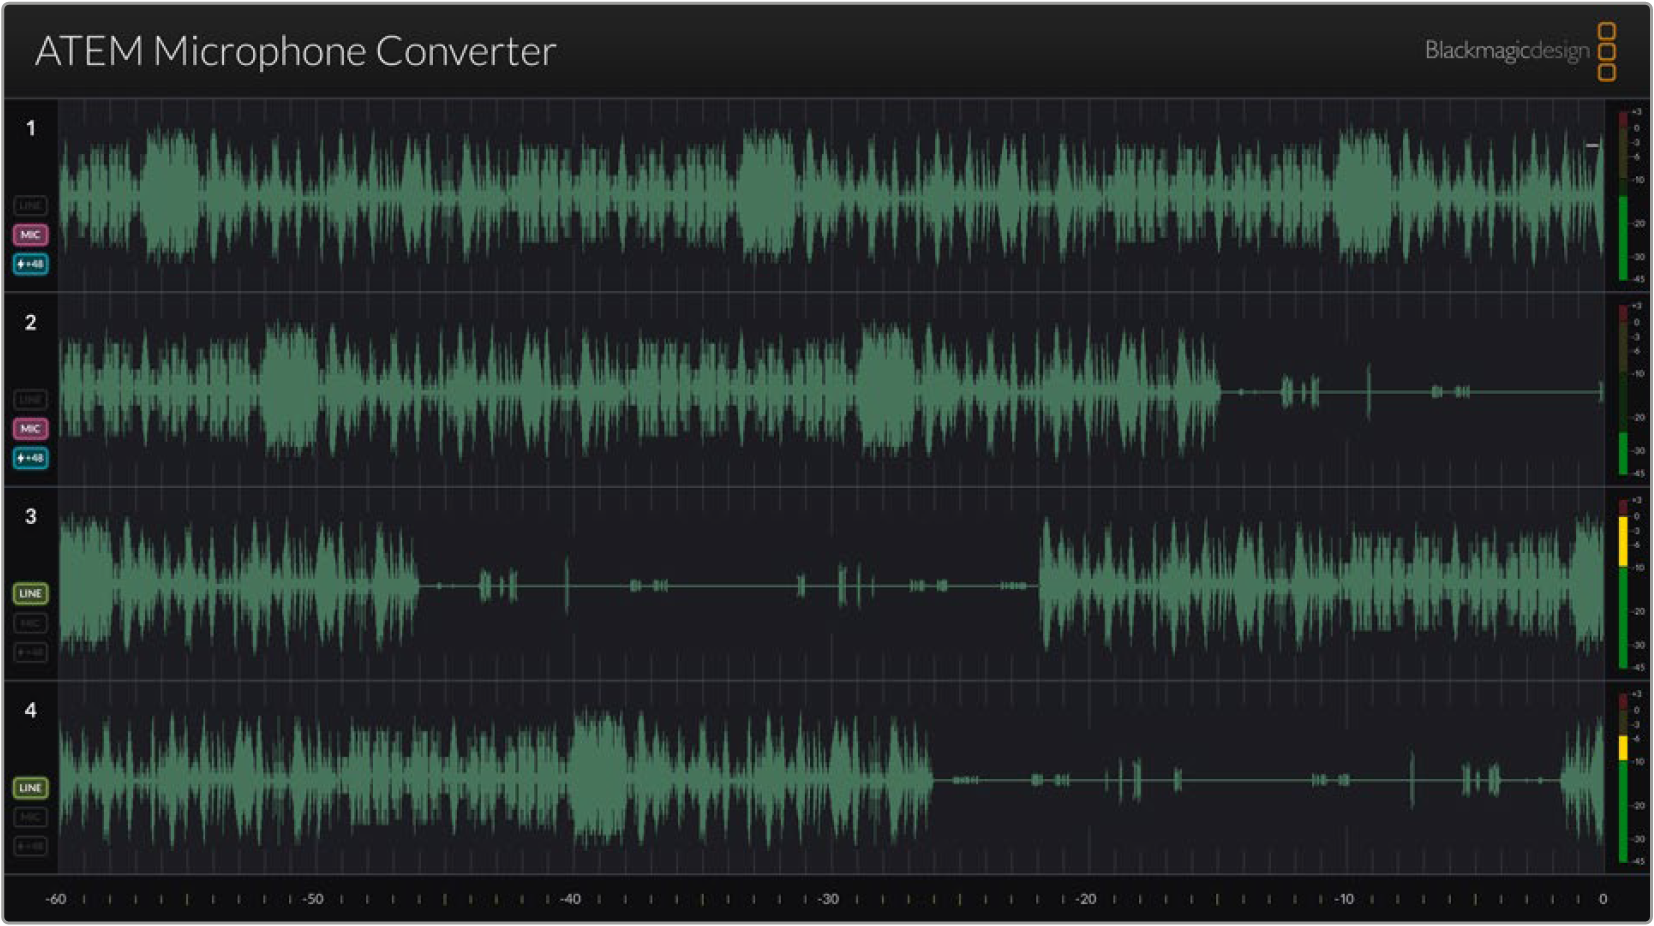The width and height of the screenshot is (1654, 926).
Task: Click the channel 4 audio level meter
Action: tap(1623, 777)
